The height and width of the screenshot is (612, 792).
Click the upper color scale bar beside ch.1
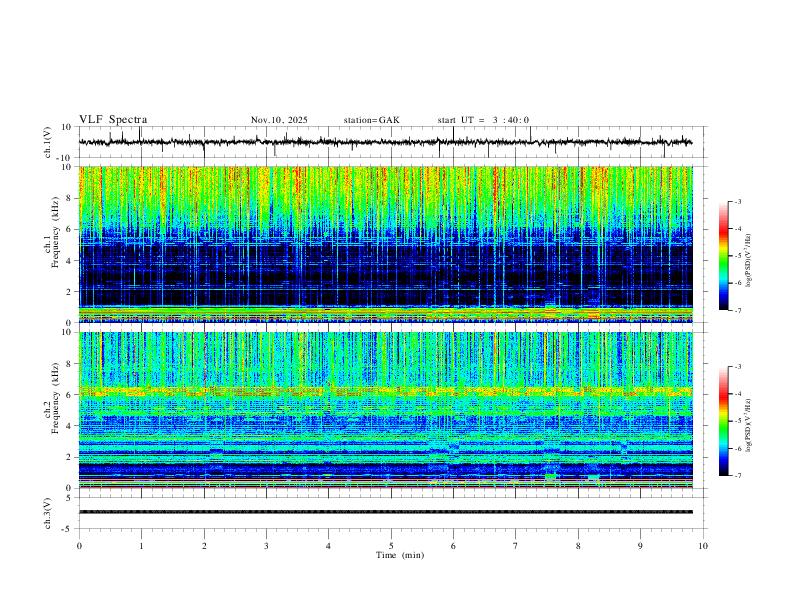click(724, 256)
